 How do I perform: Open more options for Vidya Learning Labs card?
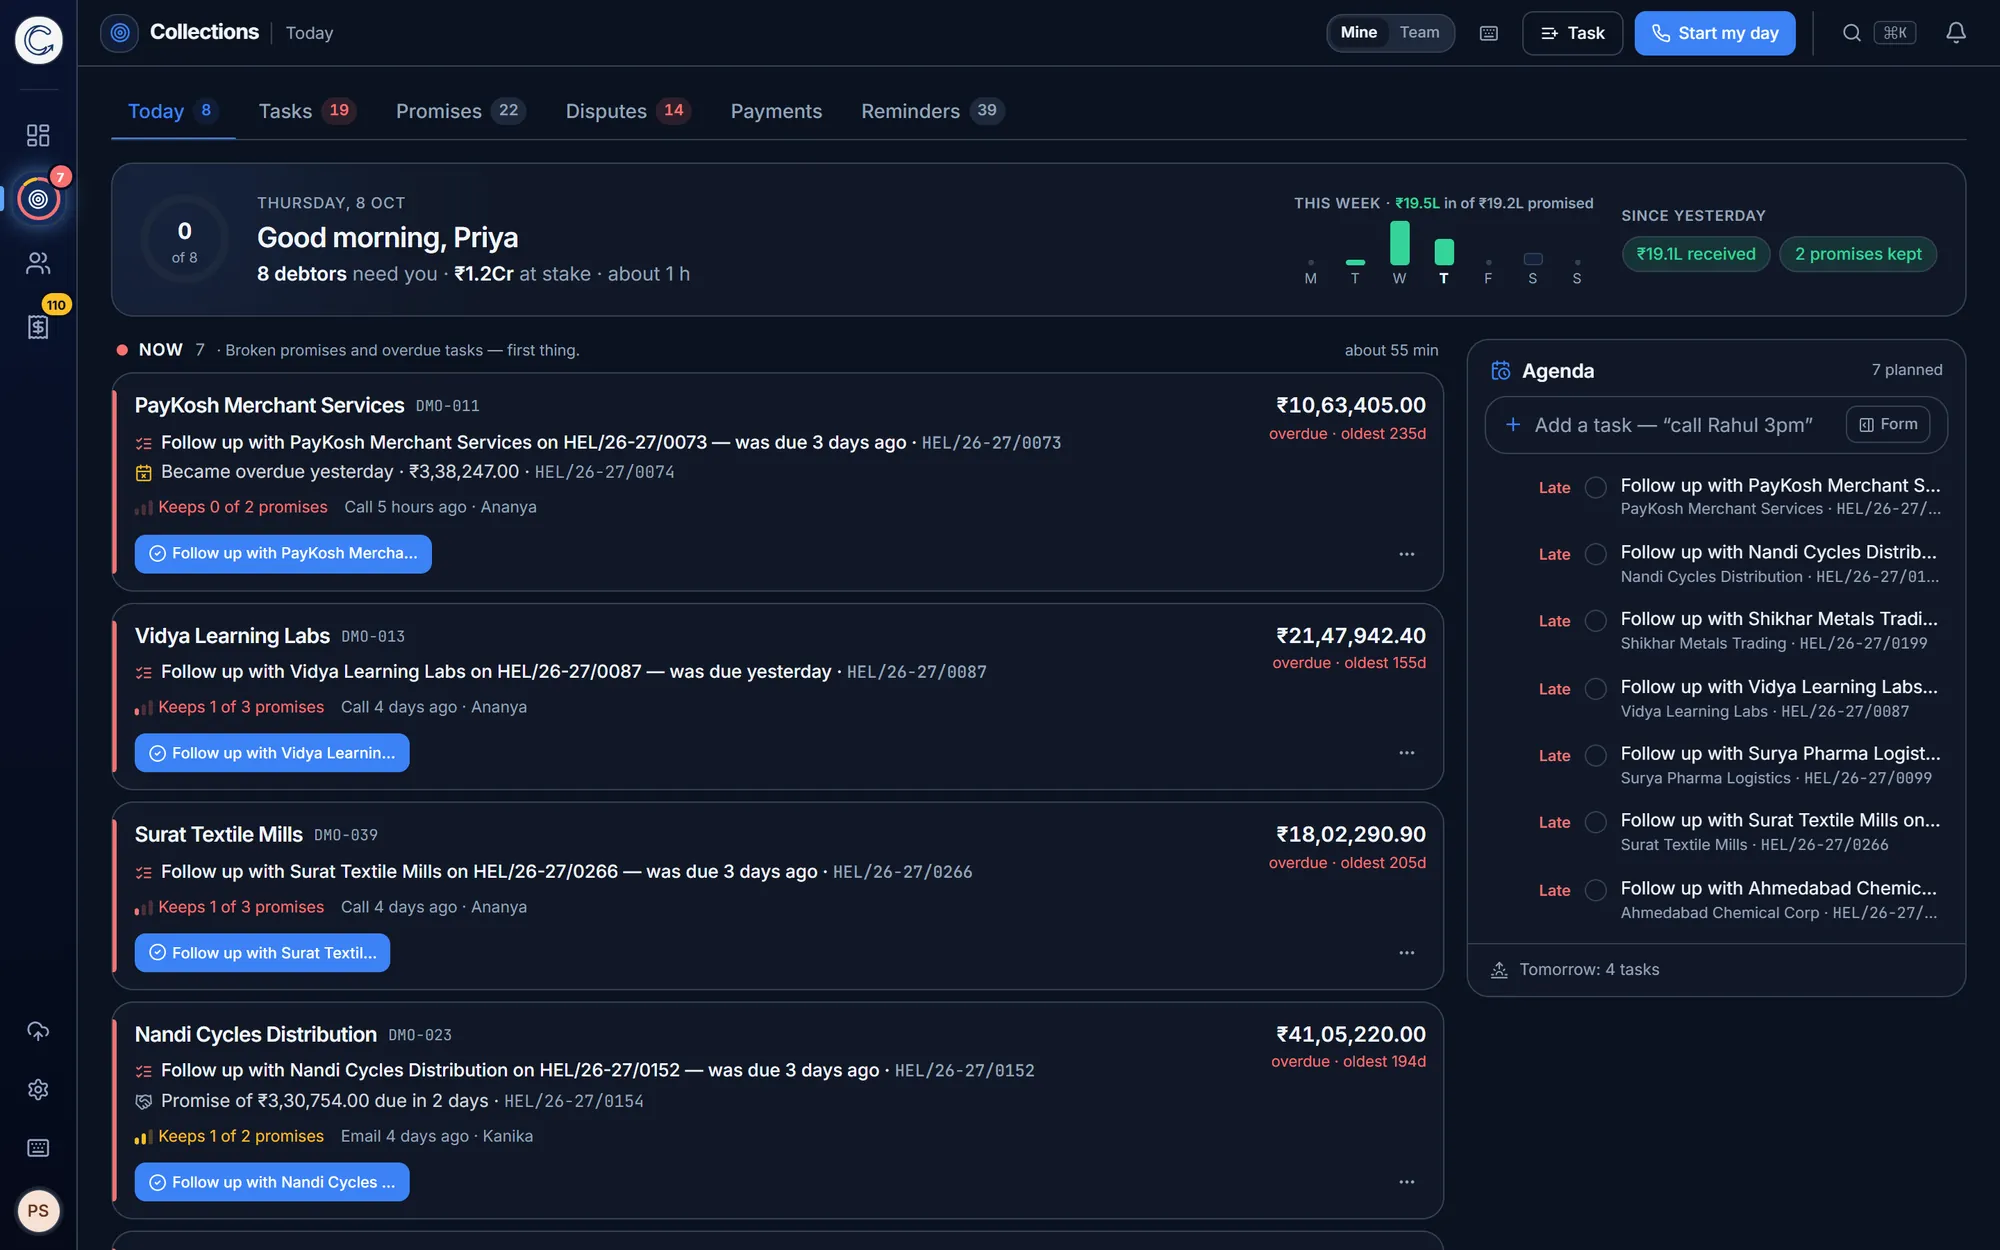click(1407, 753)
